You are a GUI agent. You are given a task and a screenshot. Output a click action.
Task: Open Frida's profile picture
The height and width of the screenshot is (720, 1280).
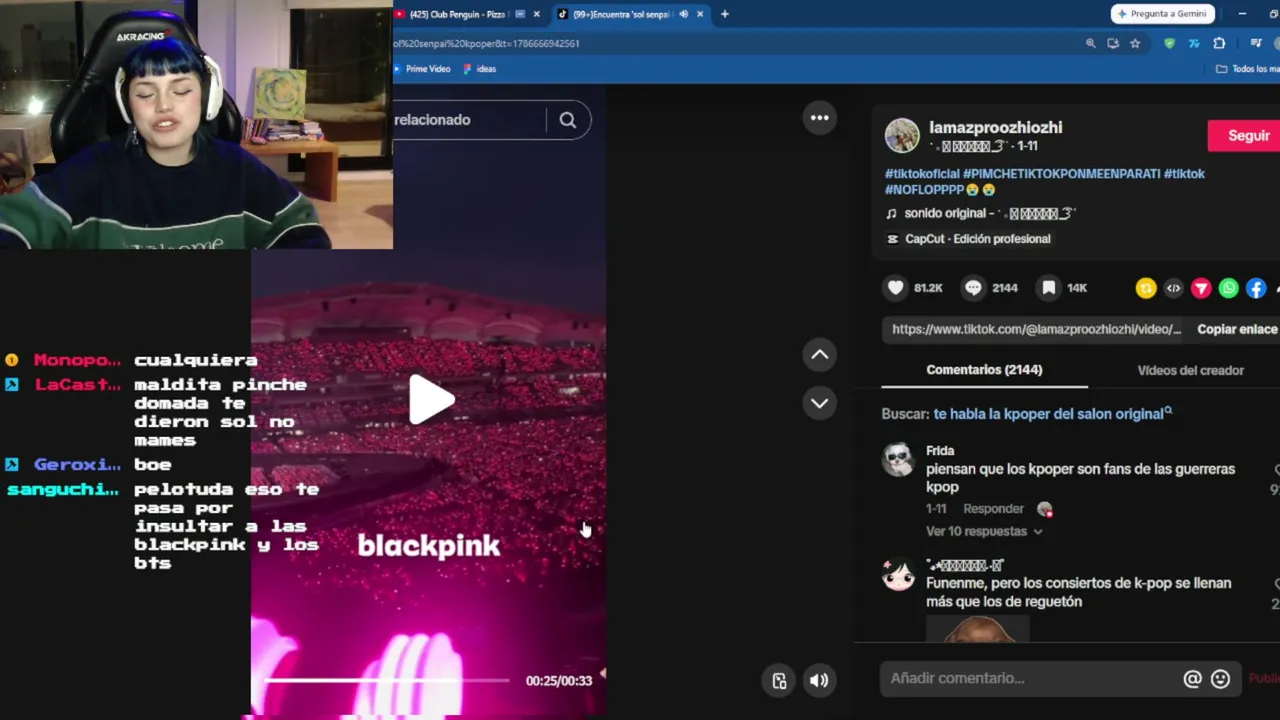tap(898, 460)
